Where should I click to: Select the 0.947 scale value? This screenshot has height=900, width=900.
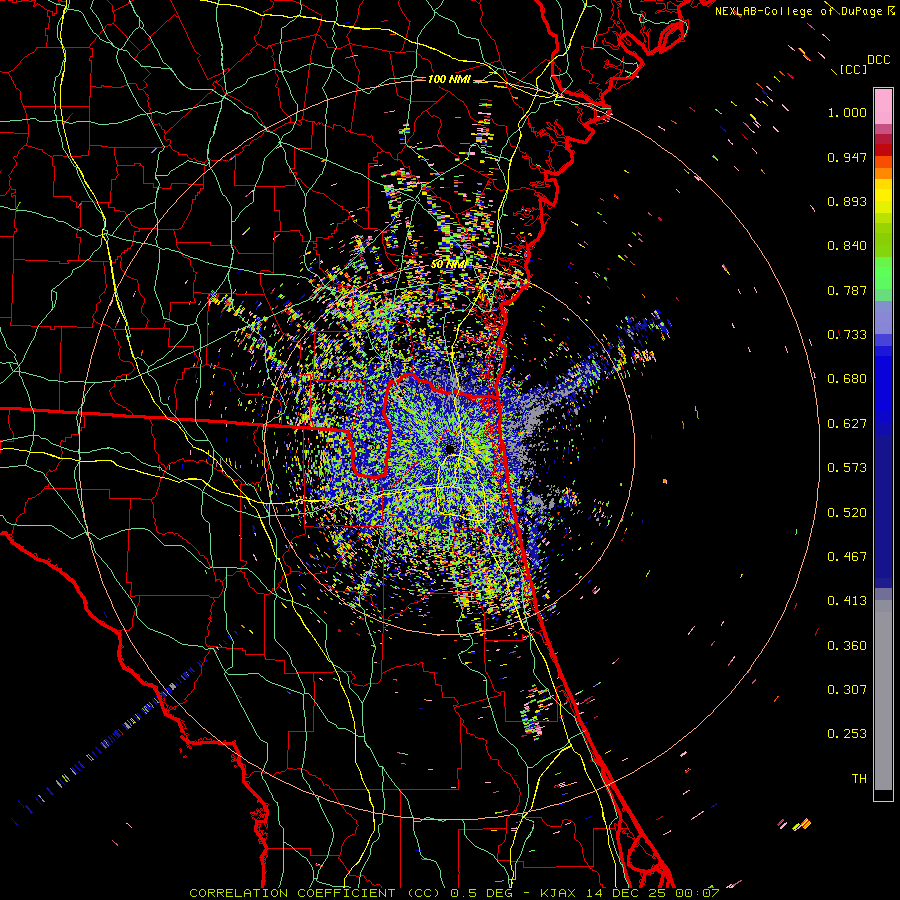pyautogui.click(x=847, y=157)
